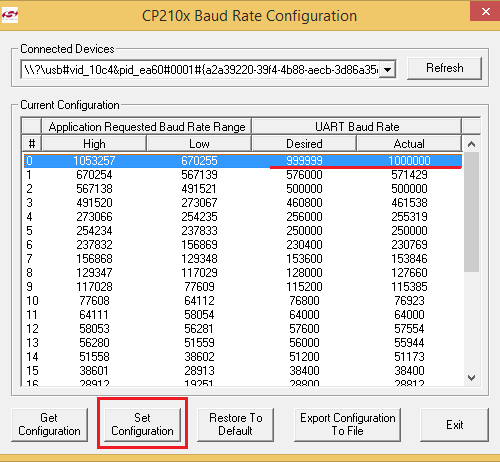Select row 8 with High value 129347

243,273
